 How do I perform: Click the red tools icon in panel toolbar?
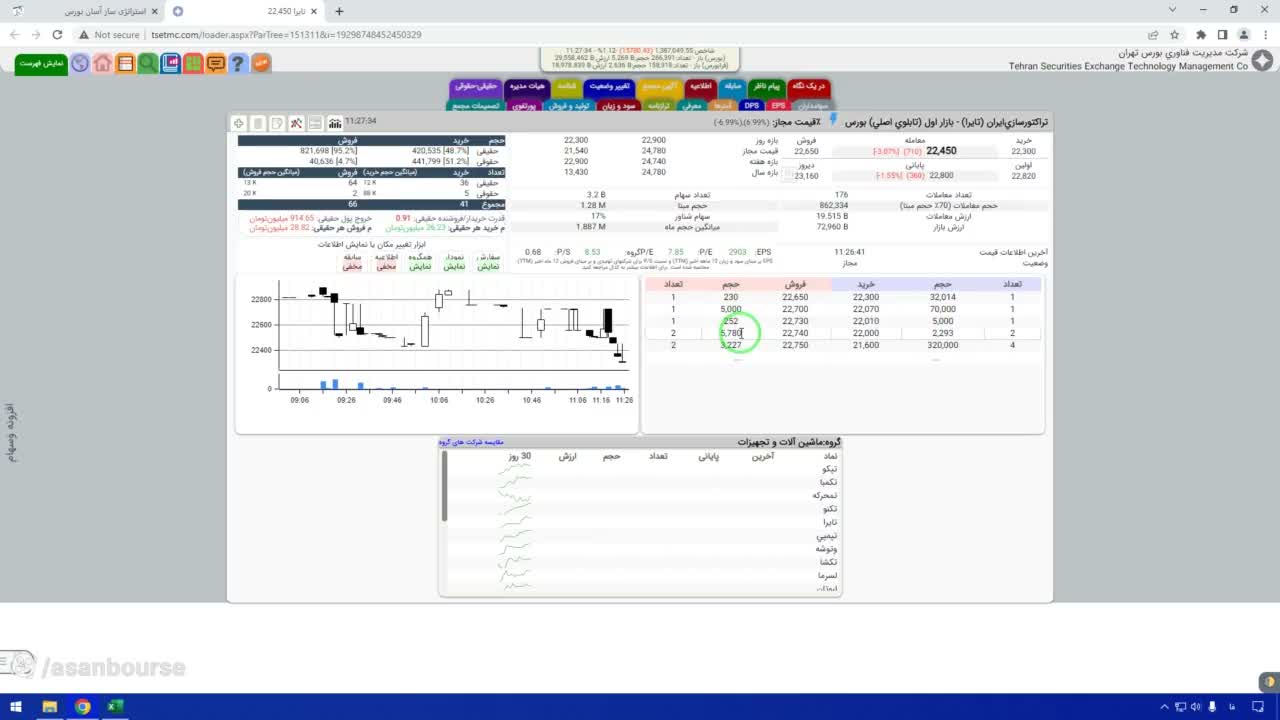point(296,123)
